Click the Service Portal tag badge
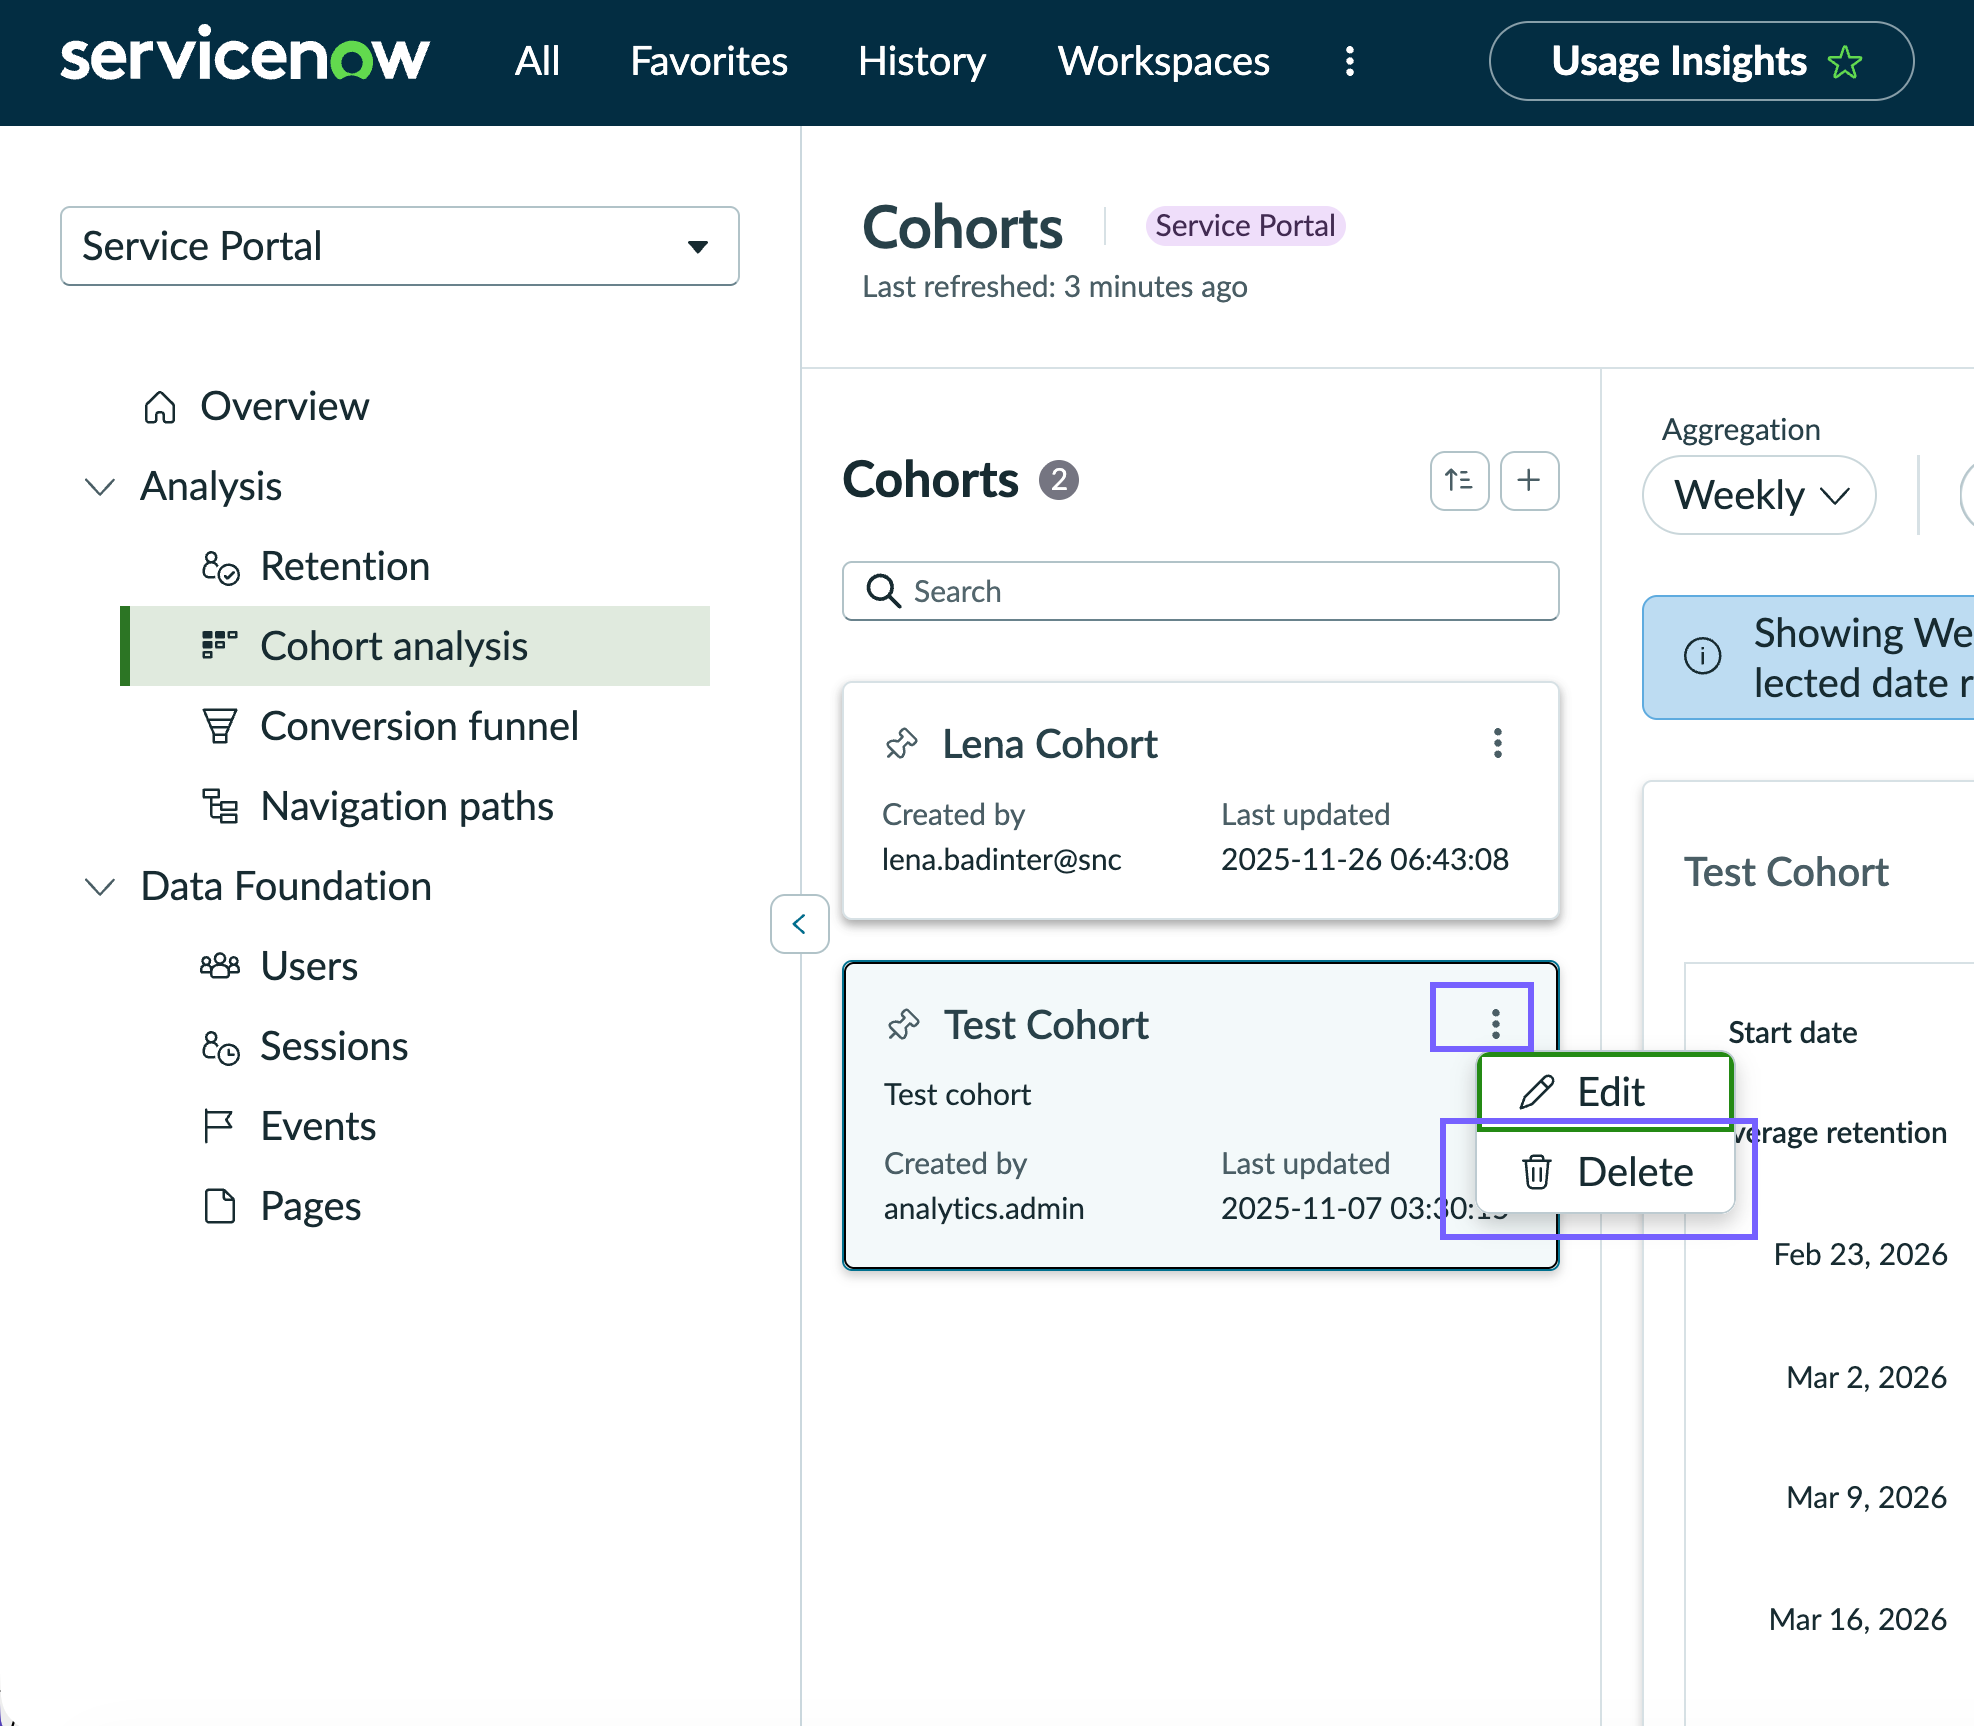The width and height of the screenshot is (1974, 1726). (x=1245, y=226)
